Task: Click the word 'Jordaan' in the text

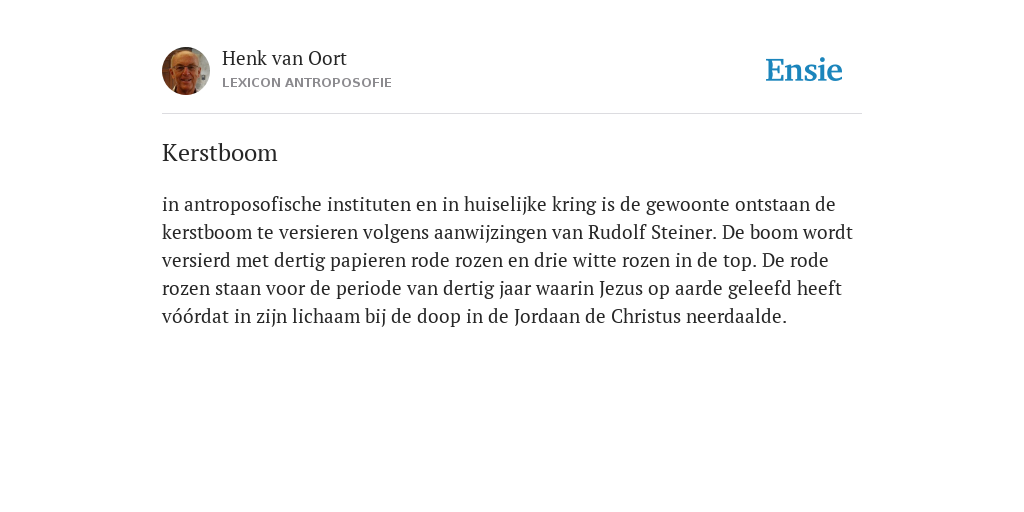Action: click(543, 317)
